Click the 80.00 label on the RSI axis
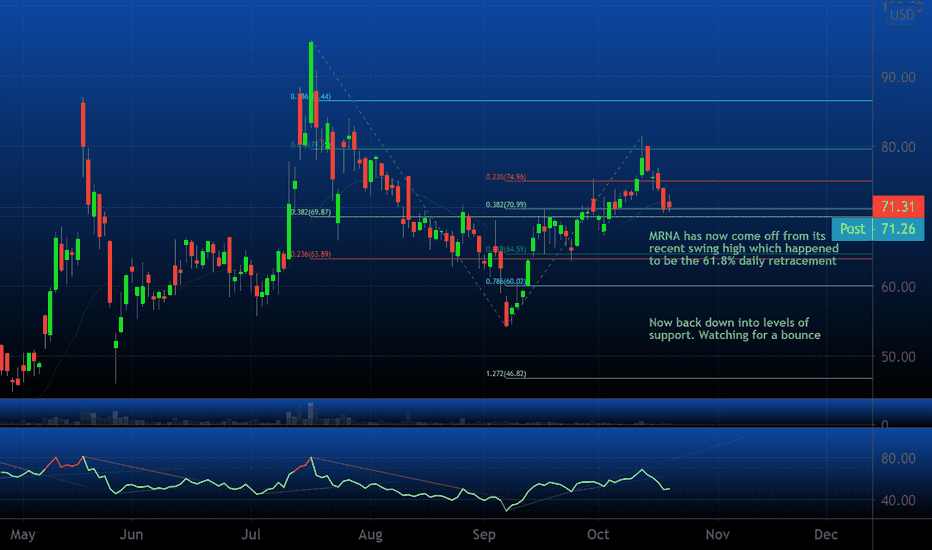Image resolution: width=932 pixels, height=550 pixels. (898, 458)
